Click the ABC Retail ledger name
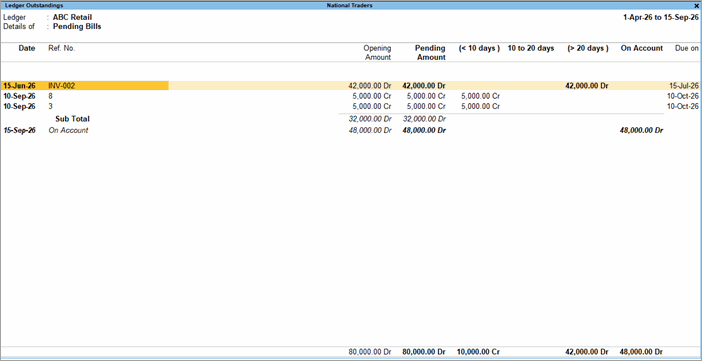The width and height of the screenshot is (702, 361). click(x=73, y=17)
